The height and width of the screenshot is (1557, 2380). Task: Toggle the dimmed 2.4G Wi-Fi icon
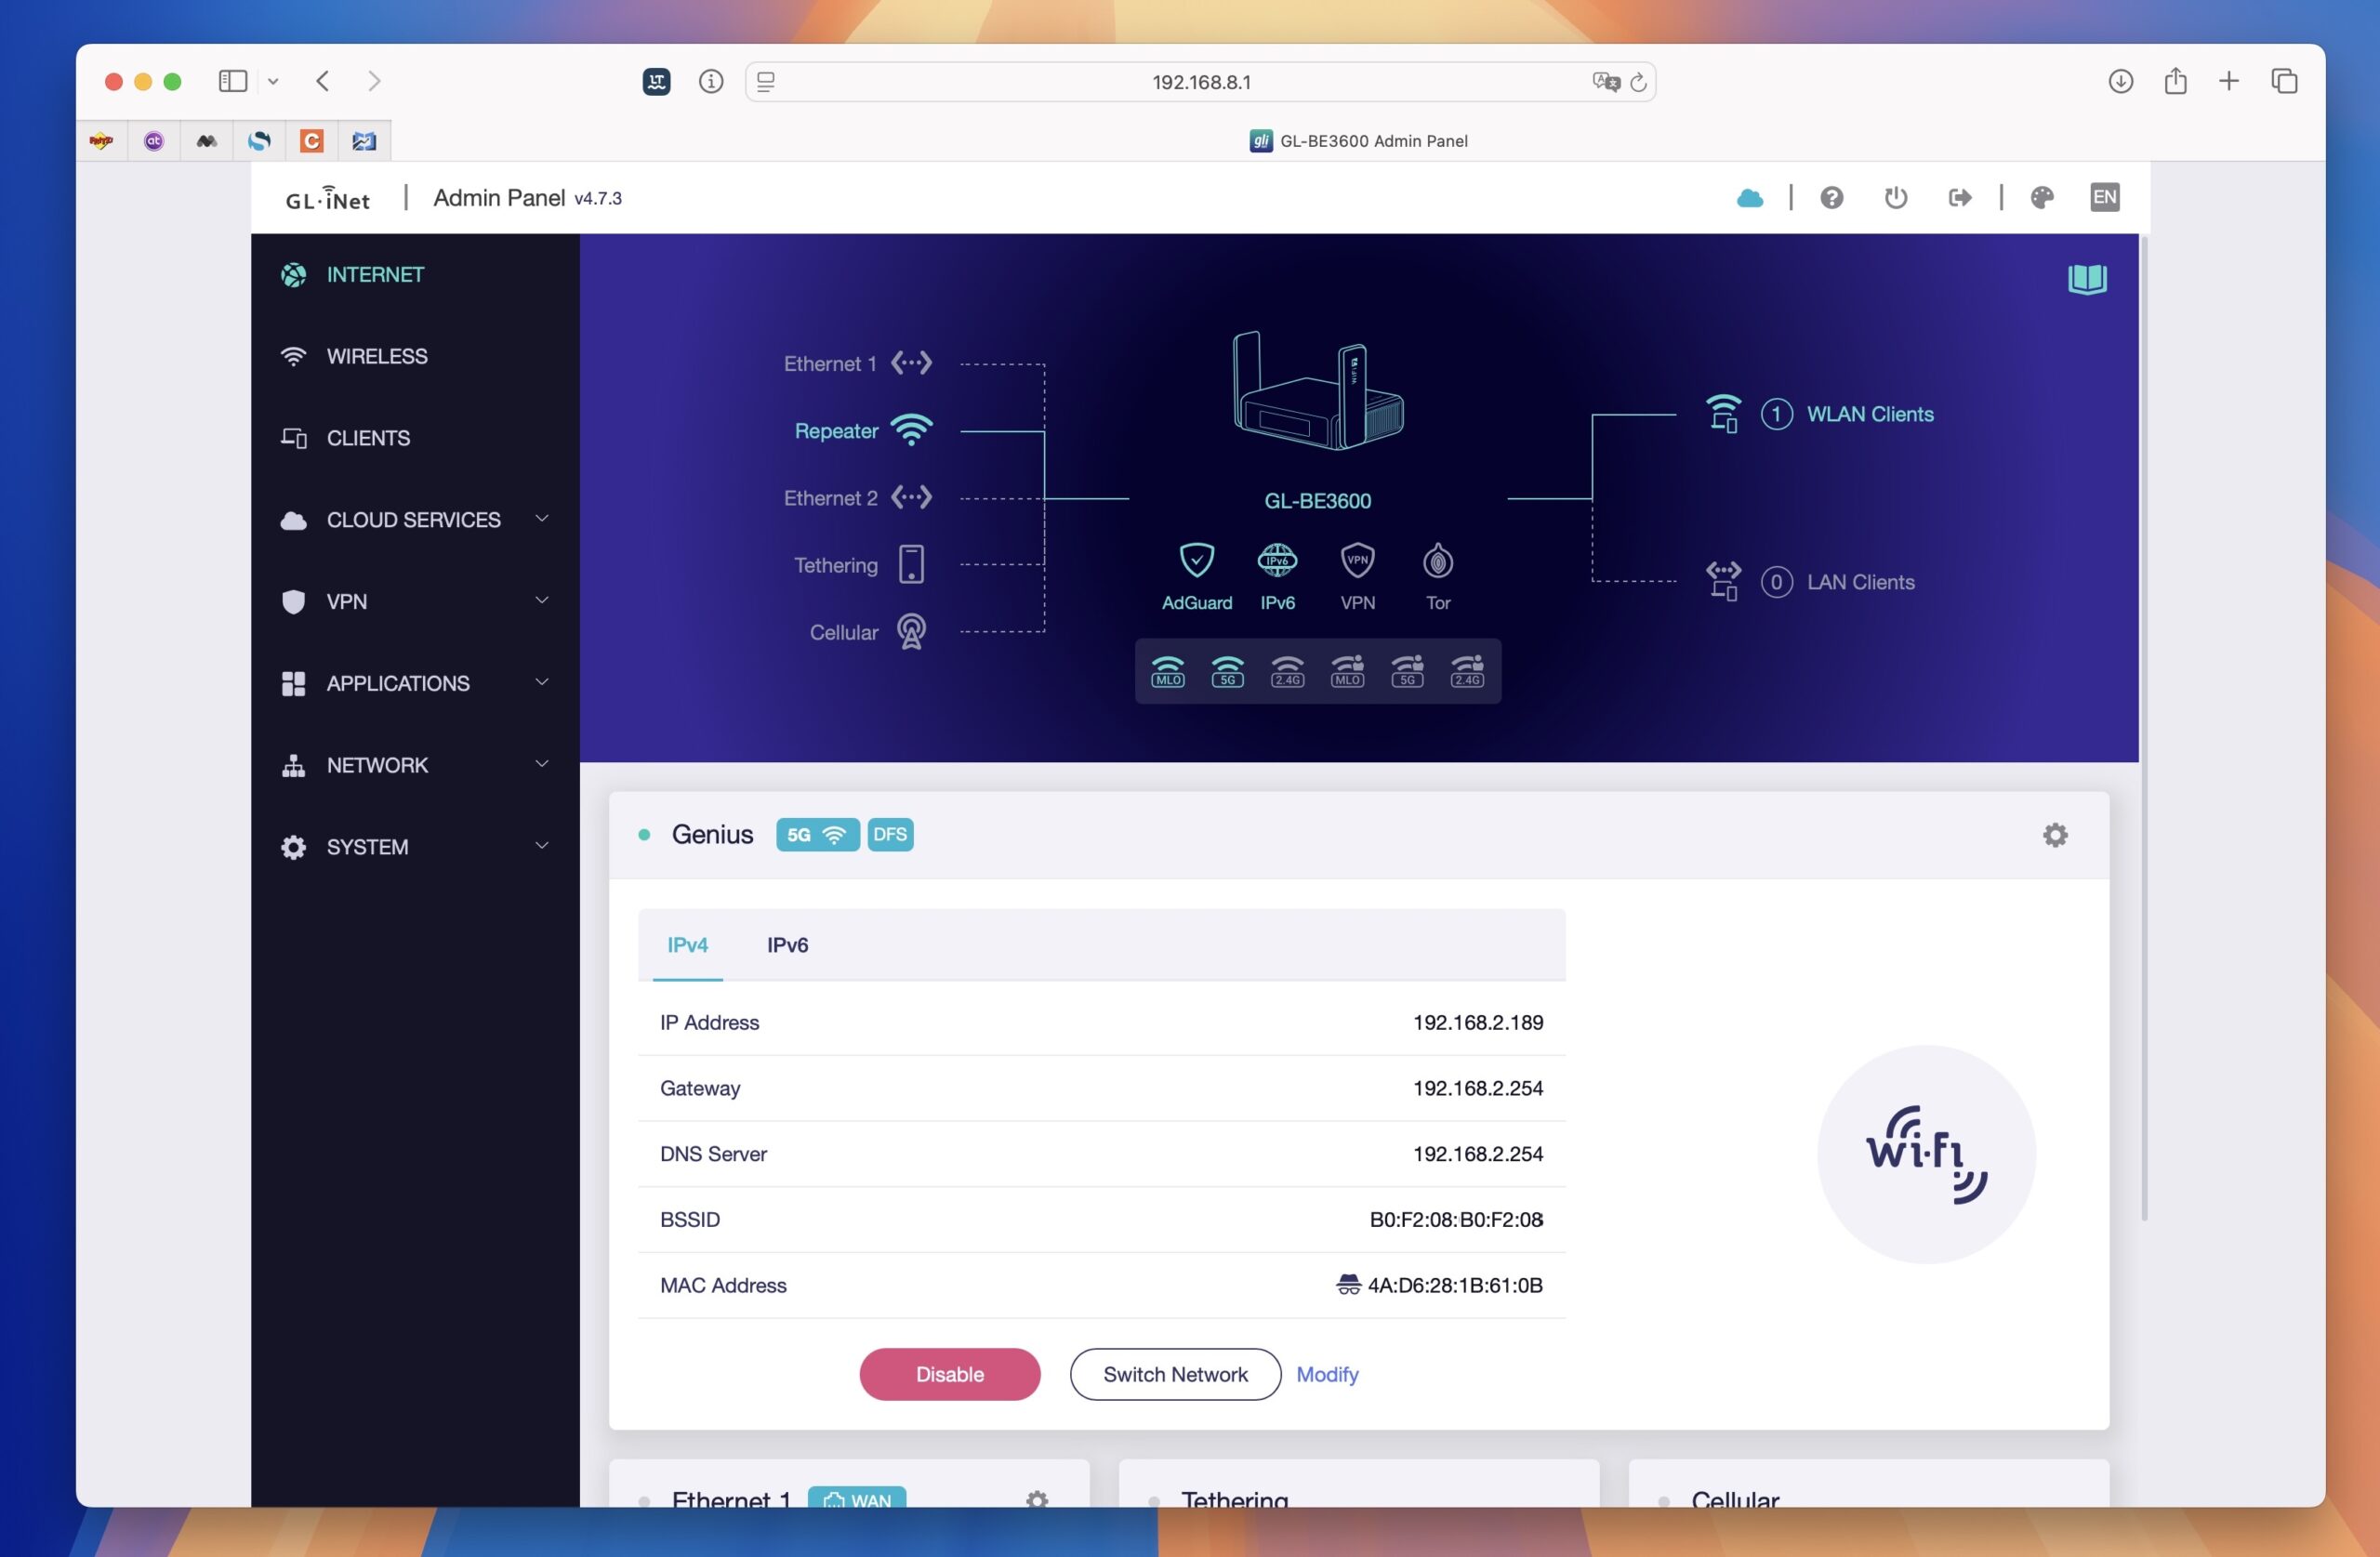(x=1287, y=671)
